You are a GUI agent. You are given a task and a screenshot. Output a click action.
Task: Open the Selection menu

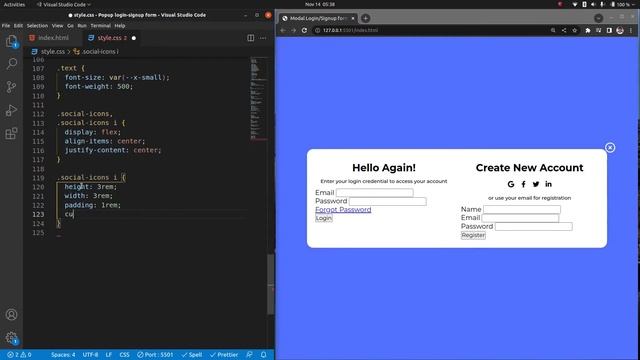point(37,26)
